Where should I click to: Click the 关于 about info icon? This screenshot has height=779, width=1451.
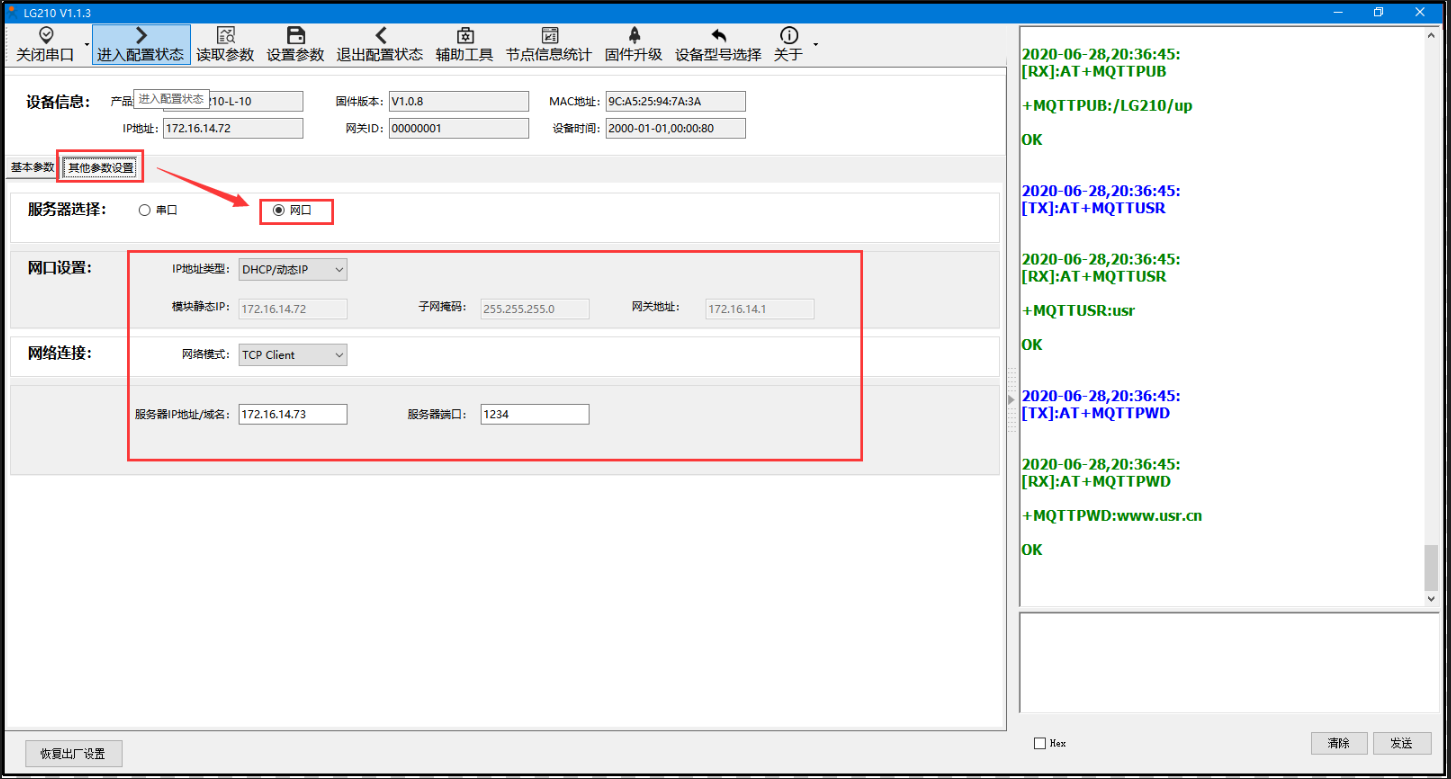(x=788, y=36)
